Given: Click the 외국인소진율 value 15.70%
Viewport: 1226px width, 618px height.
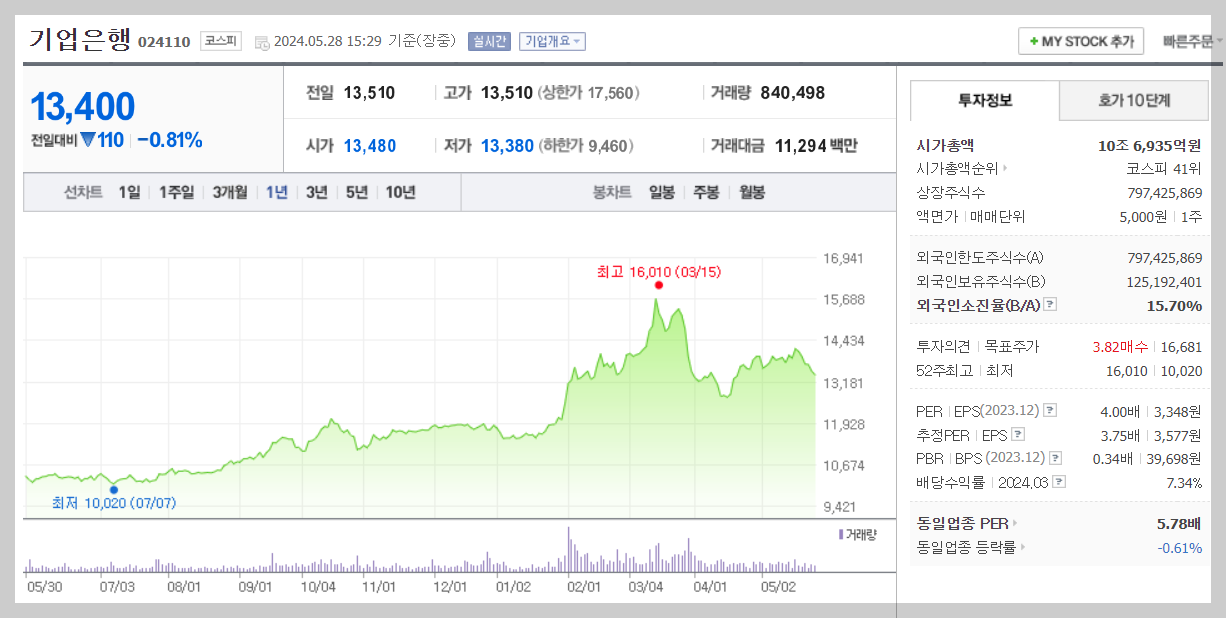Looking at the screenshot, I should [x=1174, y=306].
